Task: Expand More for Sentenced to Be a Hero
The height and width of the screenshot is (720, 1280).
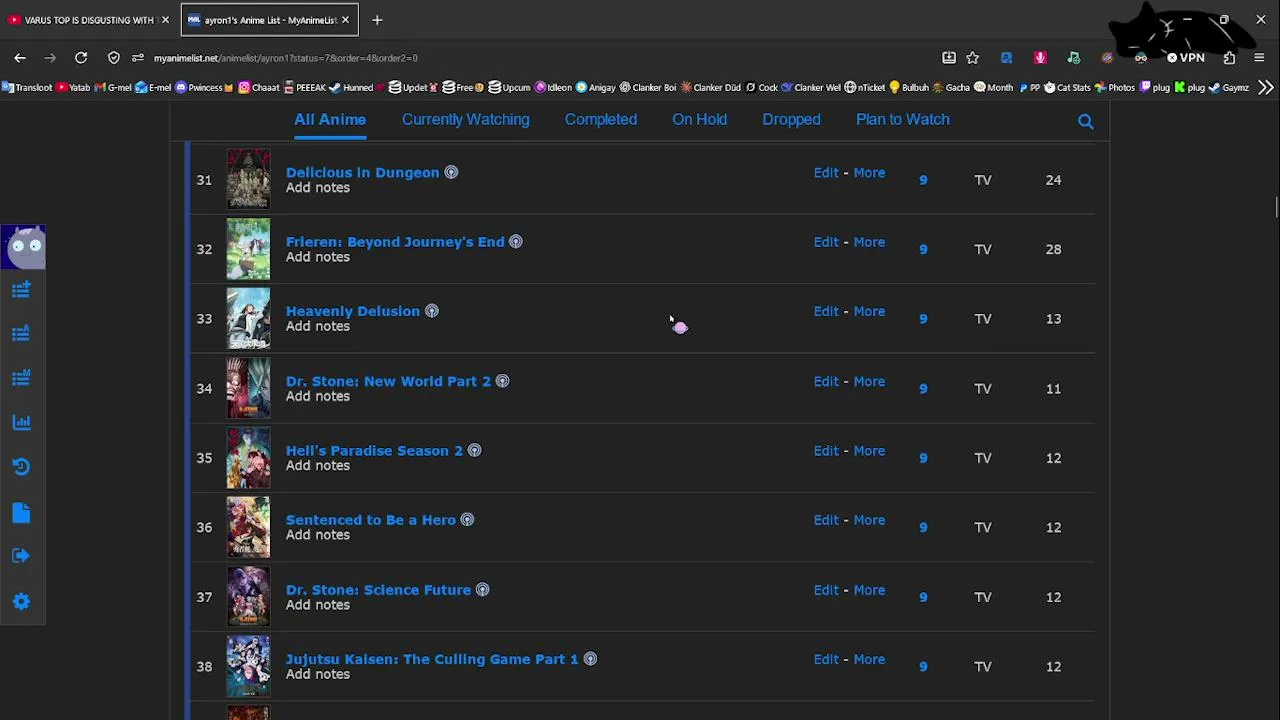Action: point(869,520)
